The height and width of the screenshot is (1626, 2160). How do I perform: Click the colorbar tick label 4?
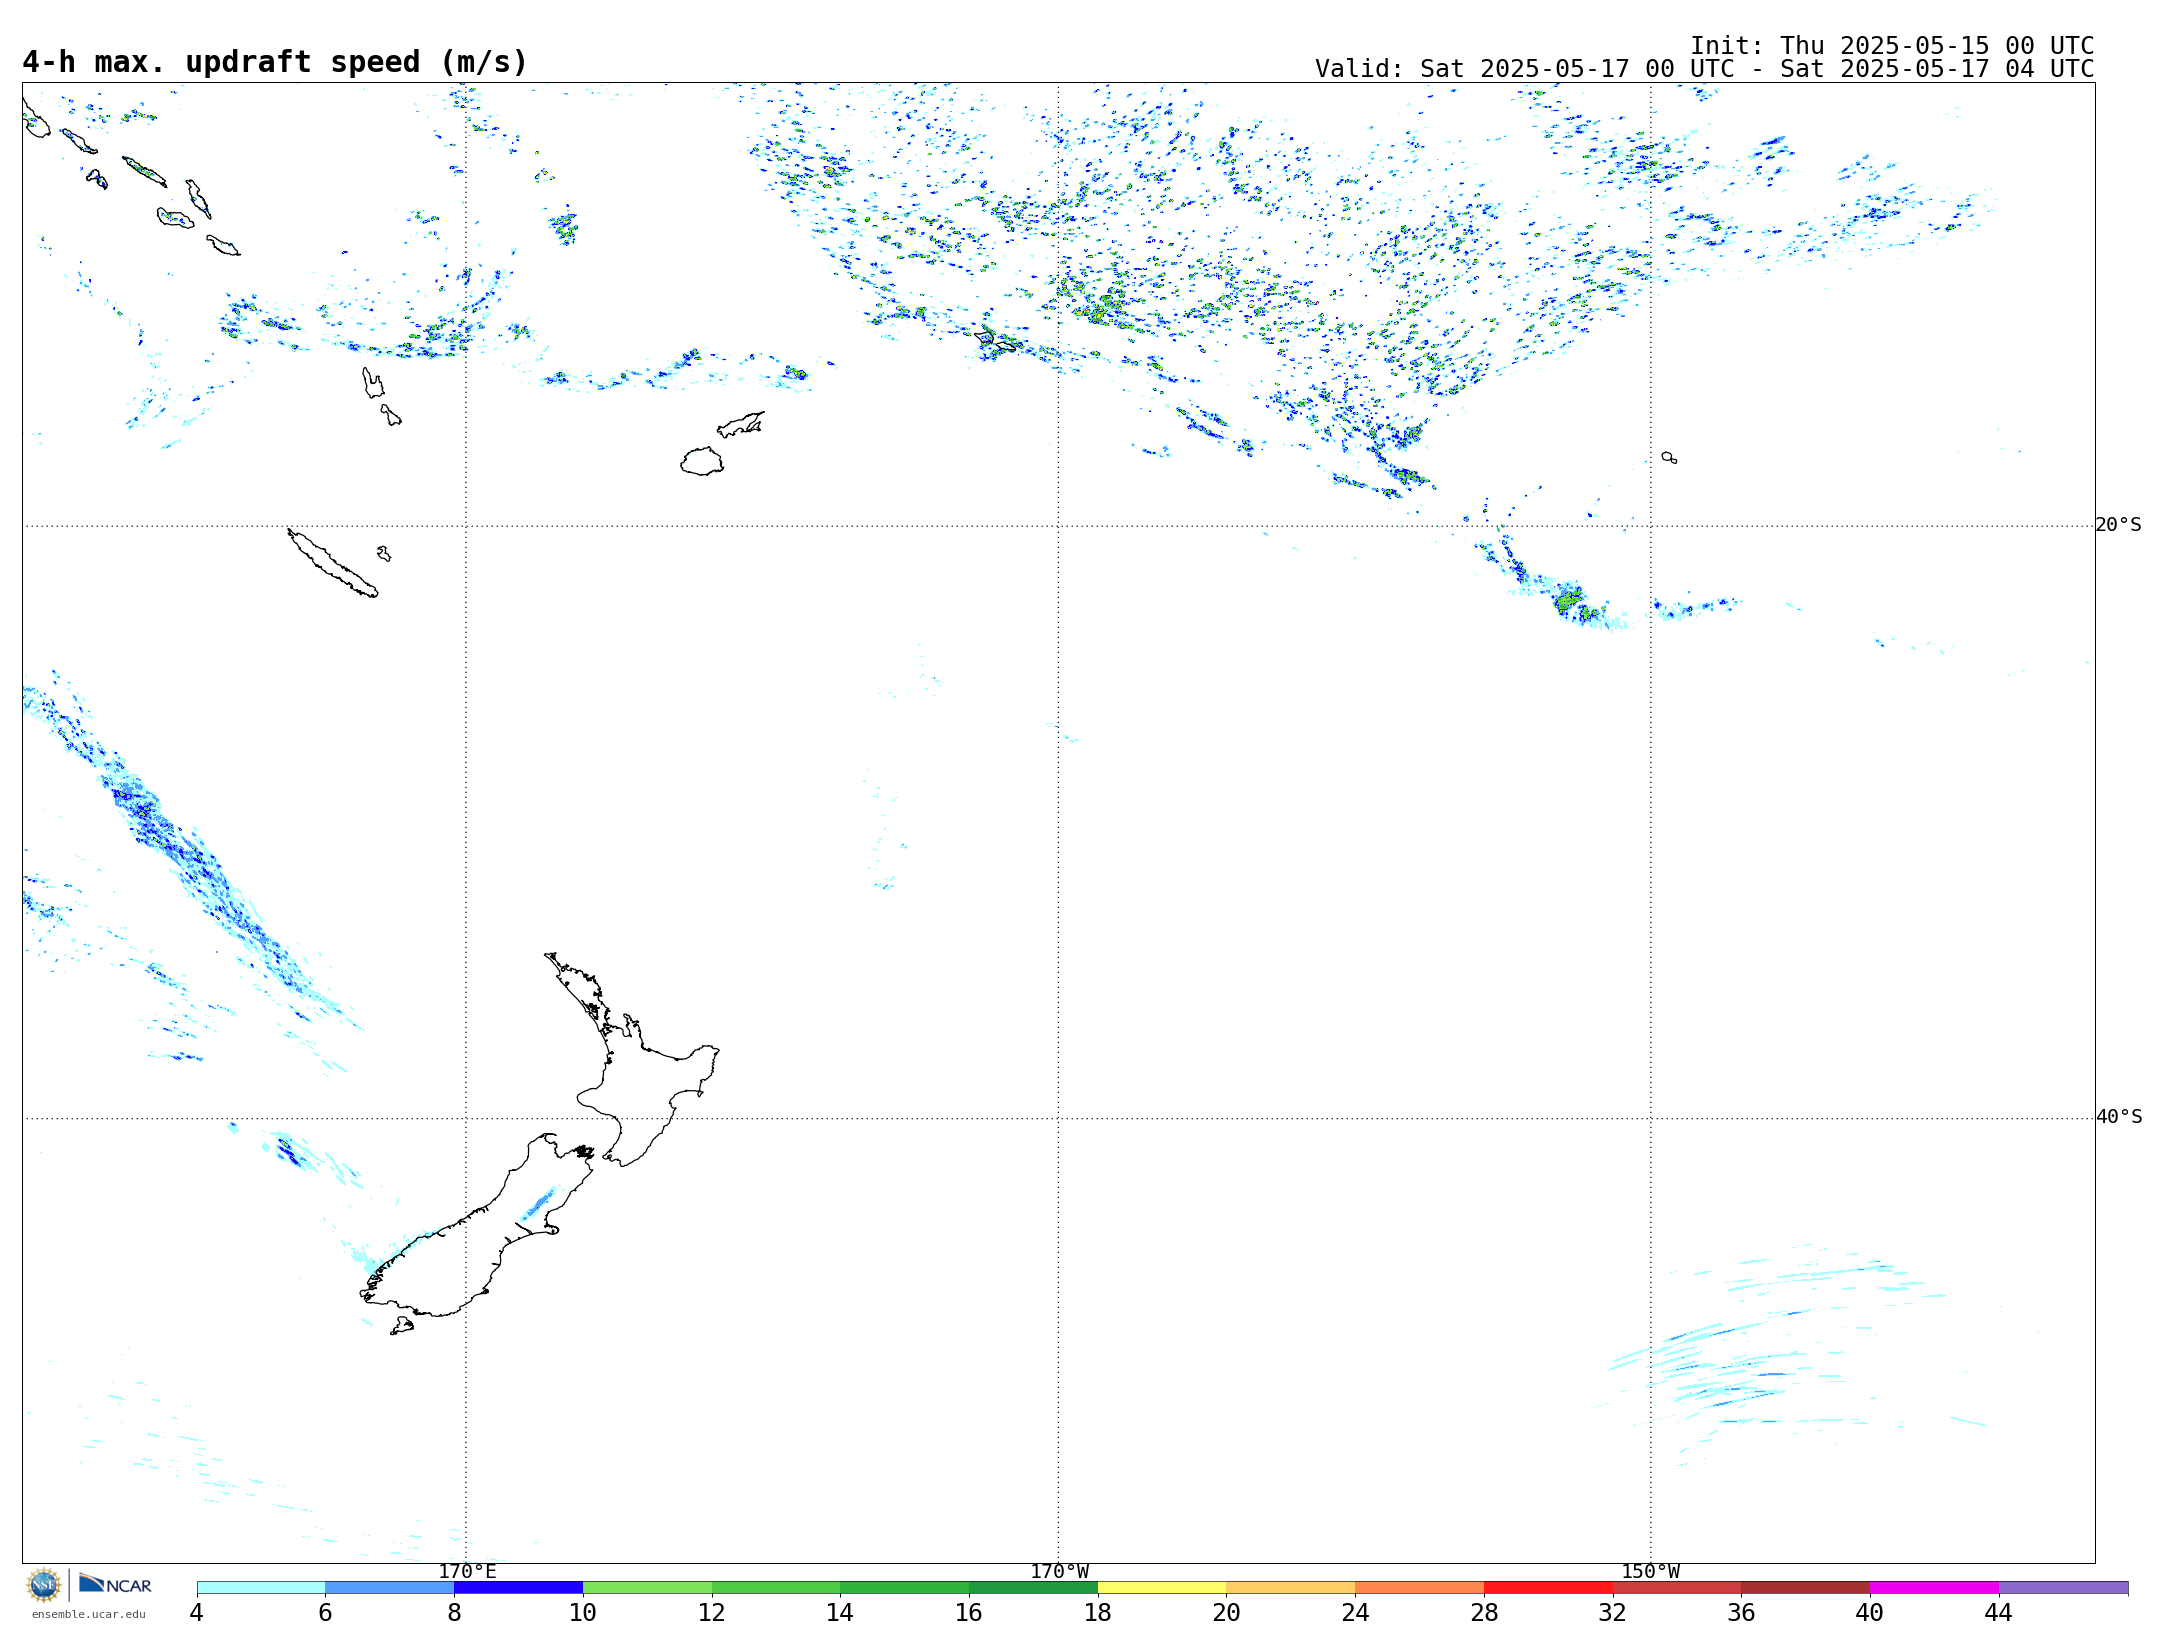pos(197,1613)
